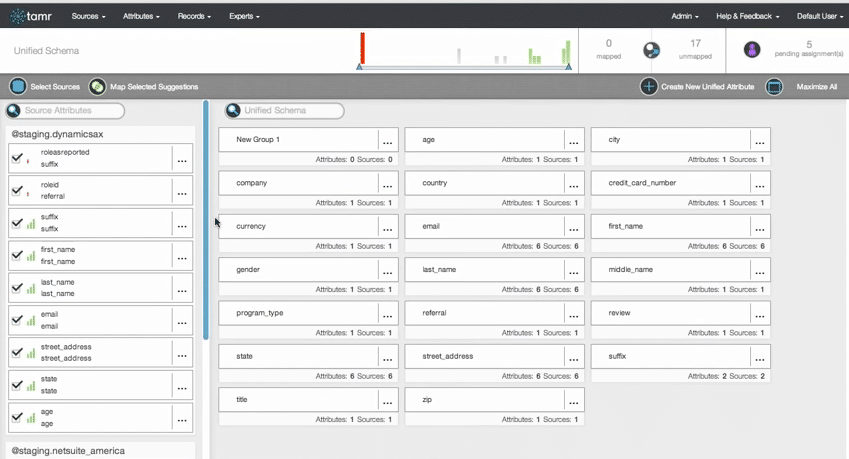Click the Source Attributes search field
This screenshot has width=849, height=459.
pos(72,111)
